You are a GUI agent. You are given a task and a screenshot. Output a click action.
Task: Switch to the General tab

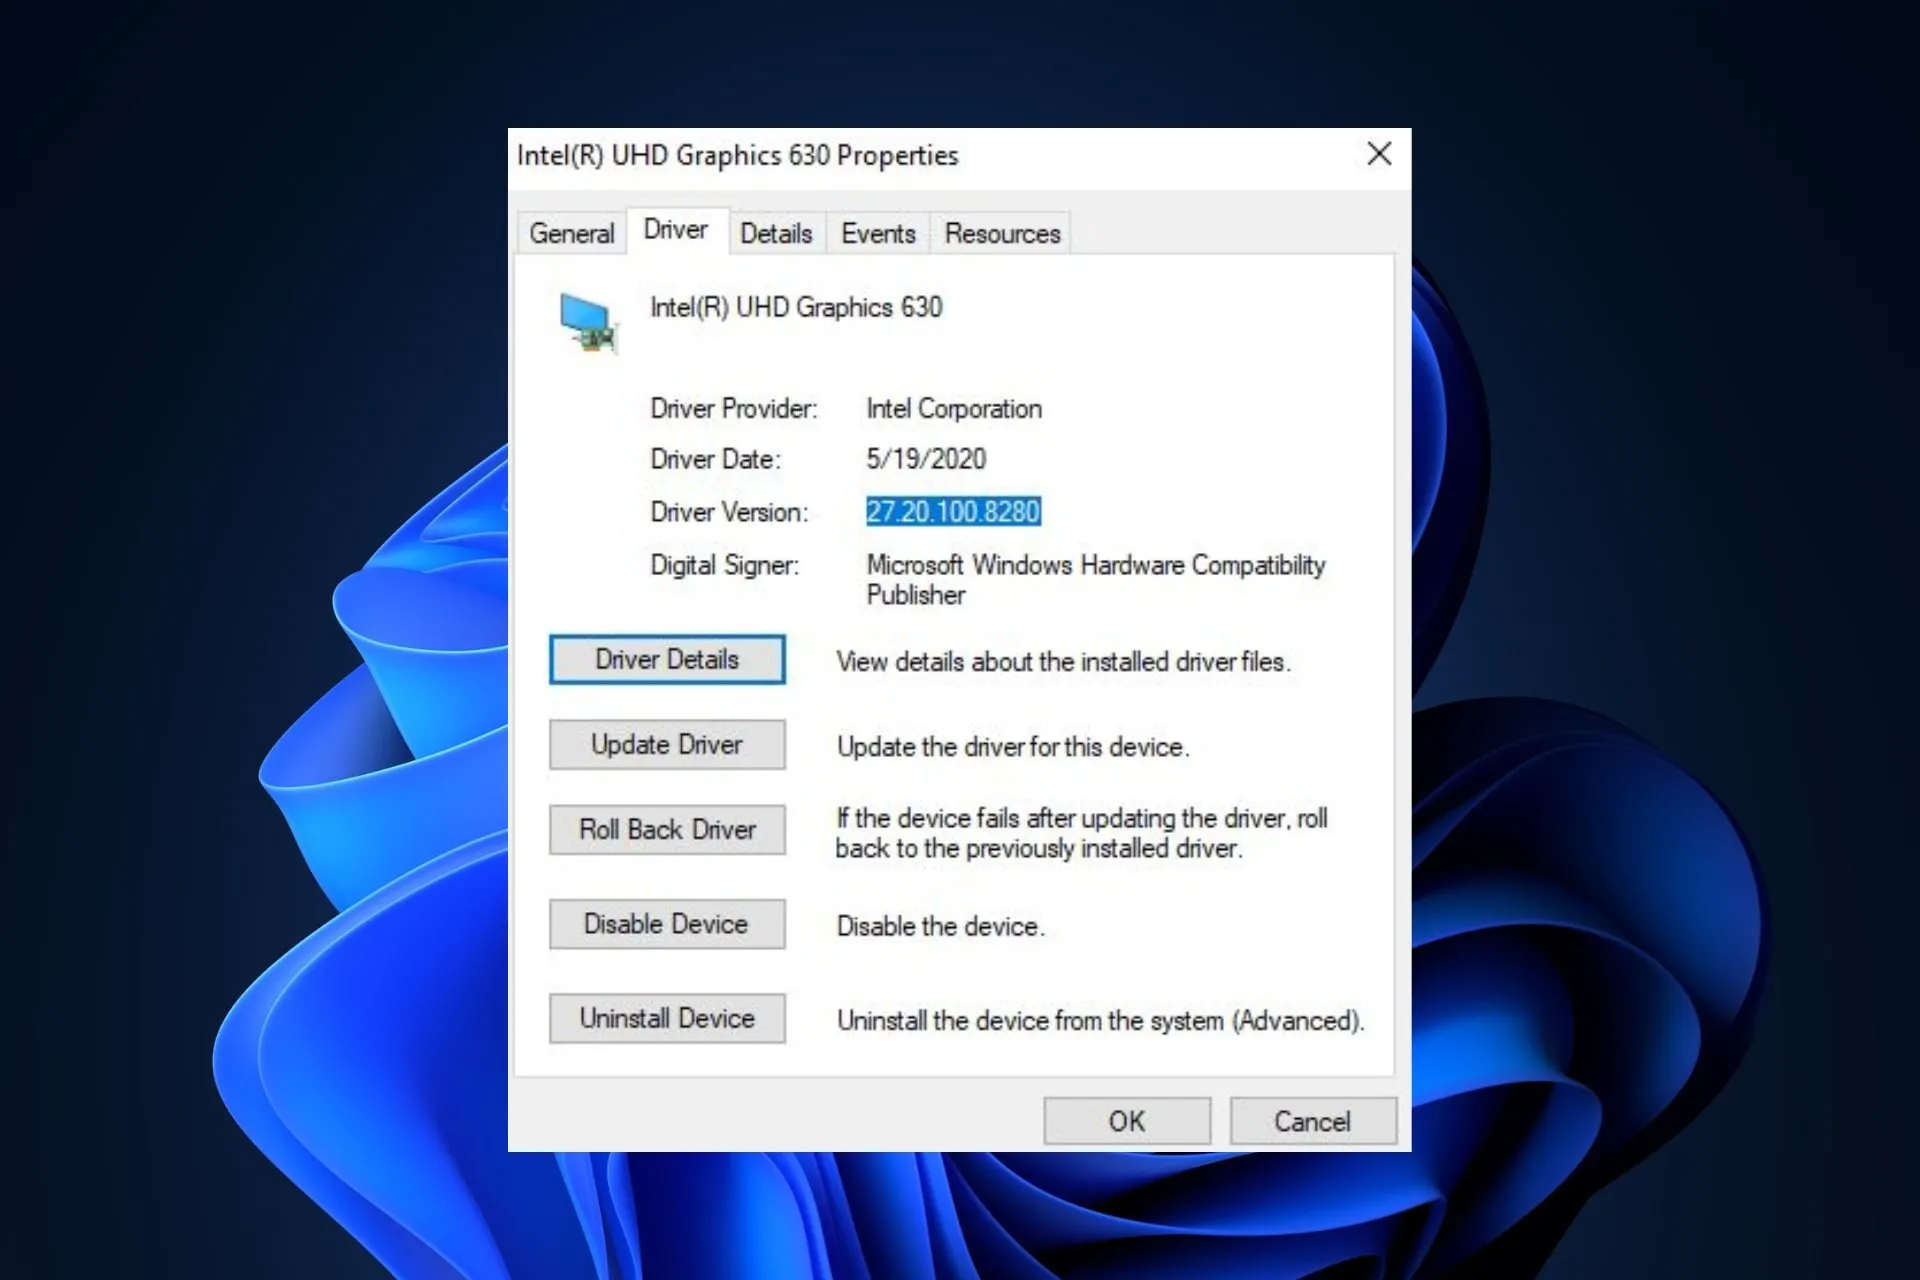[x=571, y=234]
